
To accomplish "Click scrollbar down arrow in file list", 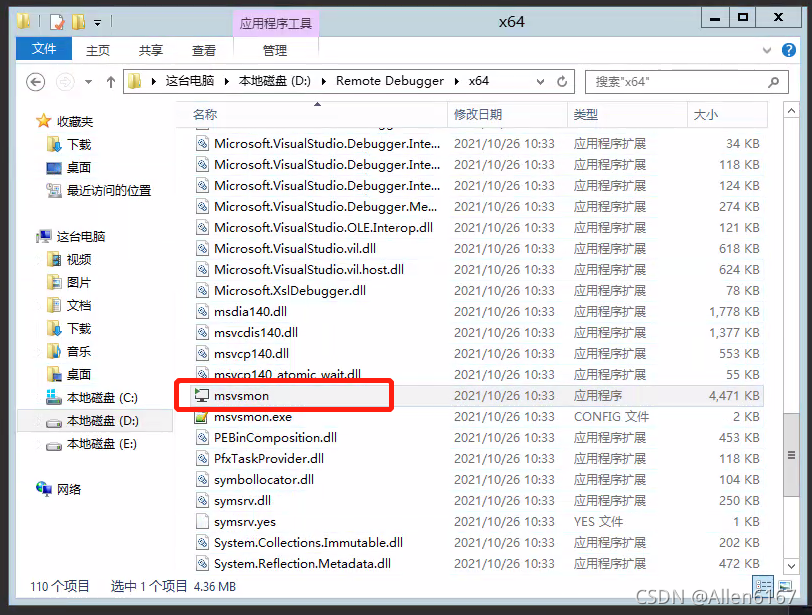I will 791,566.
